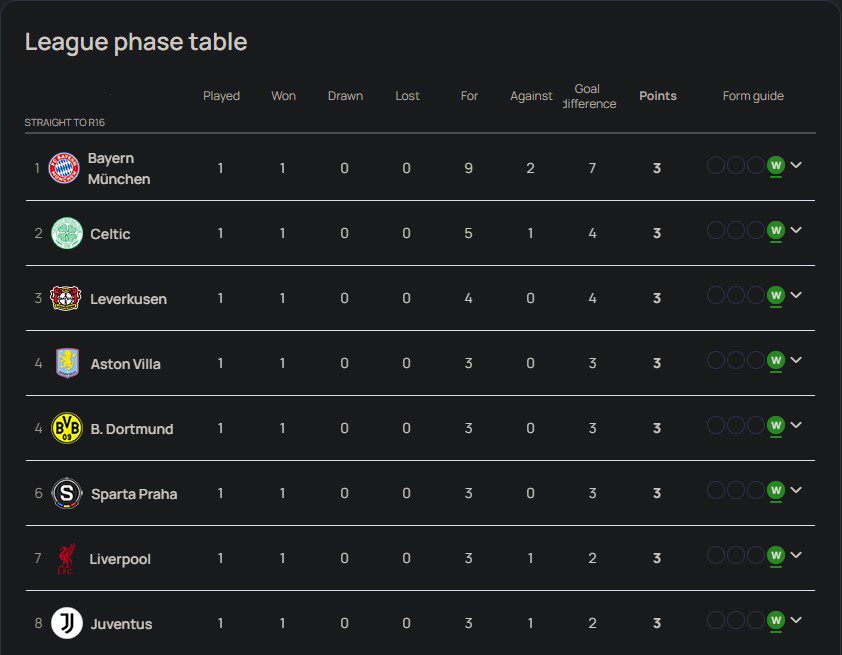Click the Points column header
This screenshot has height=655, width=842.
658,96
